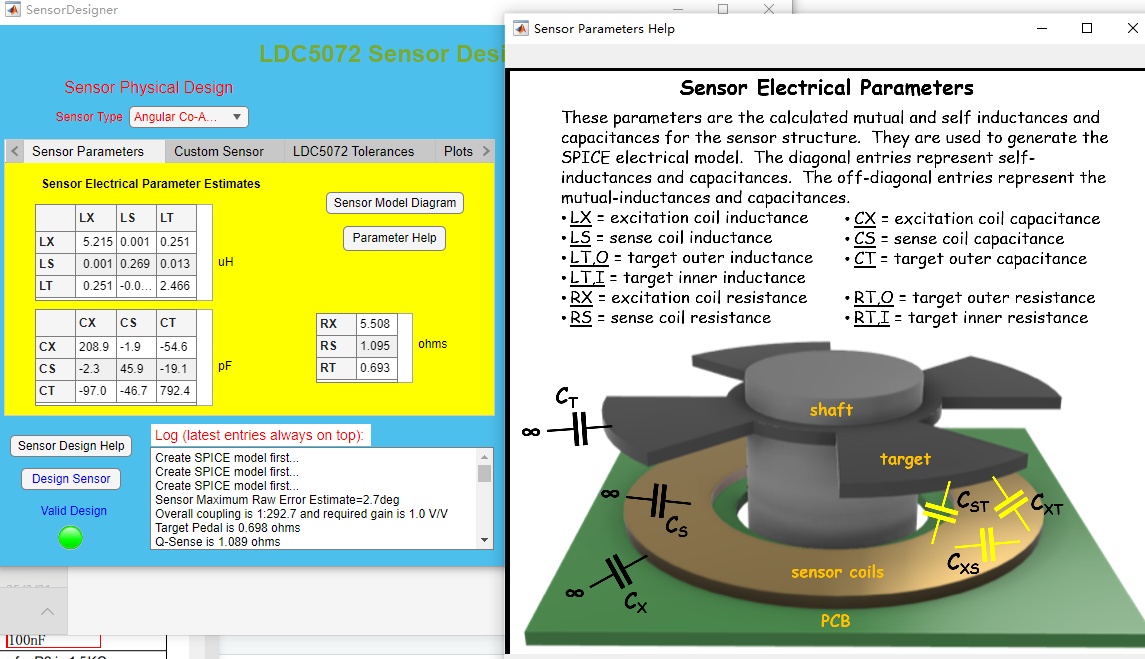Switch to the Custom Sensor tab
Viewport: 1145px width, 659px height.
pyautogui.click(x=219, y=151)
